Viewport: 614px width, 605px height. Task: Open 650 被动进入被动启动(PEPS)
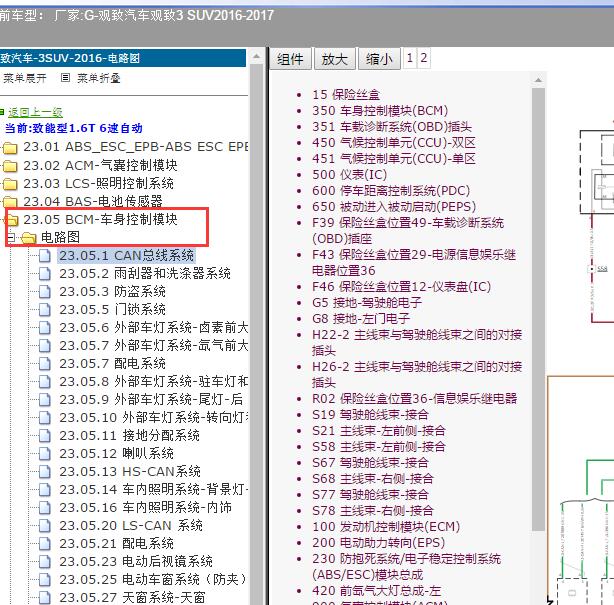pyautogui.click(x=394, y=207)
